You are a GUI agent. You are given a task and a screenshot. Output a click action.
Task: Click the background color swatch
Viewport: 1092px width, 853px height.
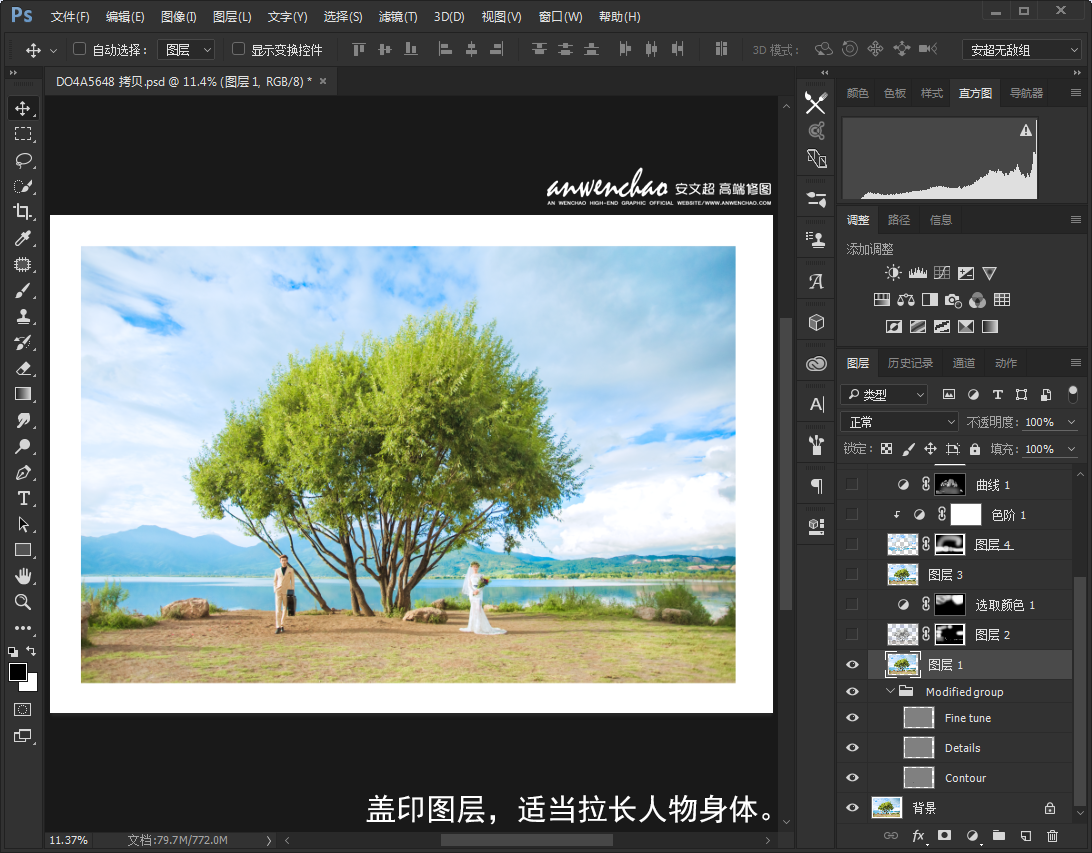coord(31,684)
